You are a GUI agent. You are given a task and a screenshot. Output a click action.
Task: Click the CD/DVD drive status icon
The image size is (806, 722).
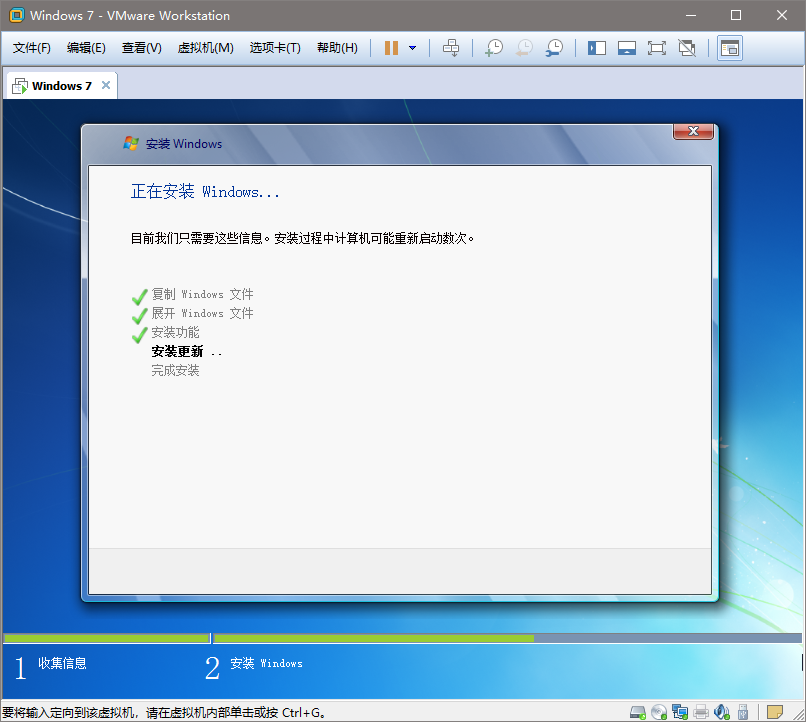coord(659,712)
